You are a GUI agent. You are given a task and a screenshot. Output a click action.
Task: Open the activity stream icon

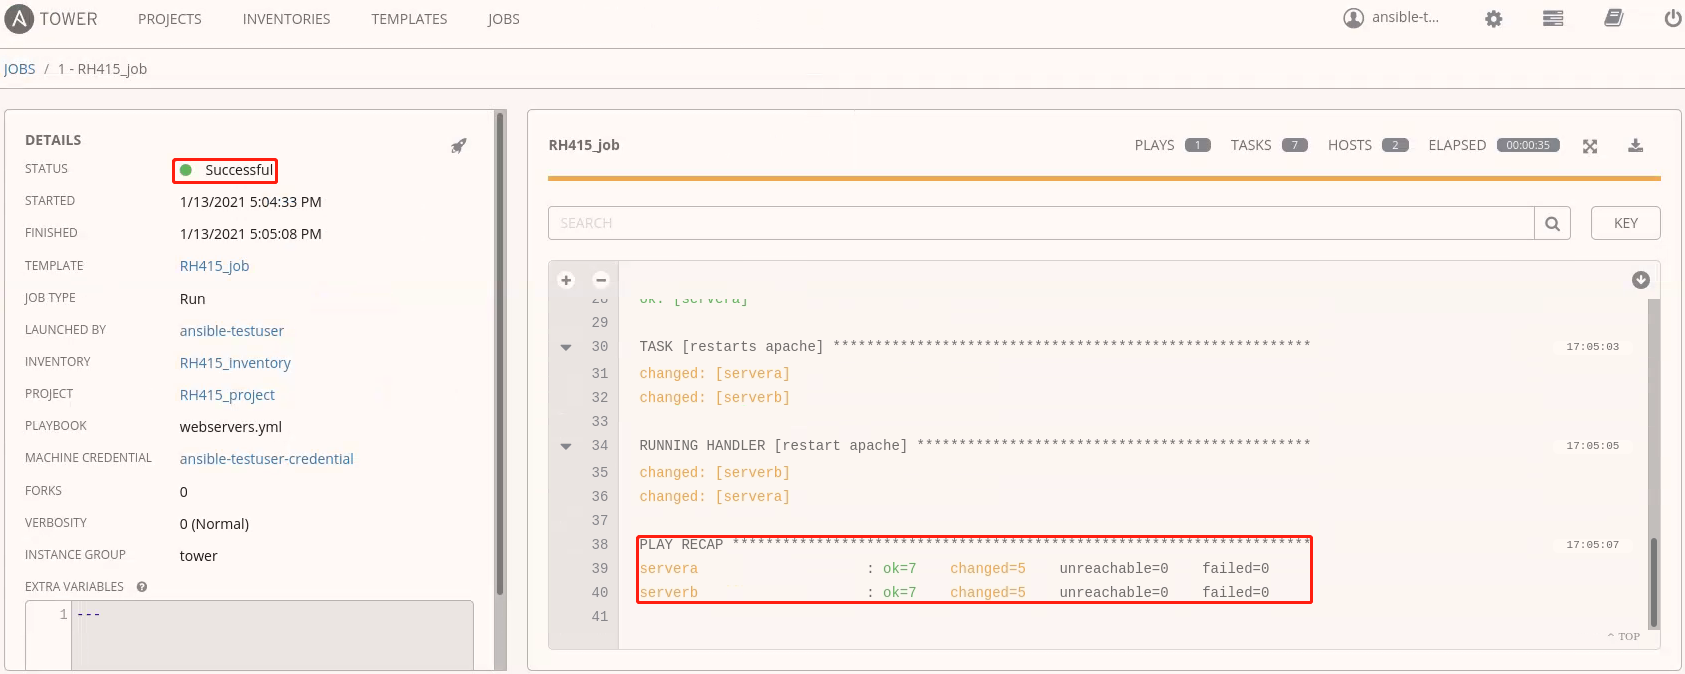(x=1552, y=19)
